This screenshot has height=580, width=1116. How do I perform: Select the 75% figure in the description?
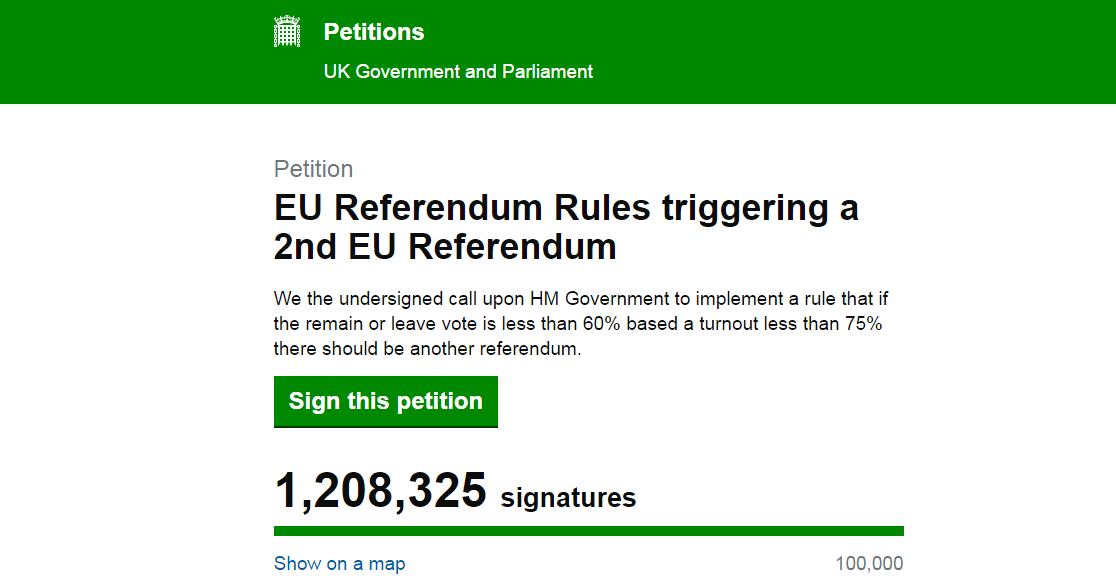click(x=863, y=324)
